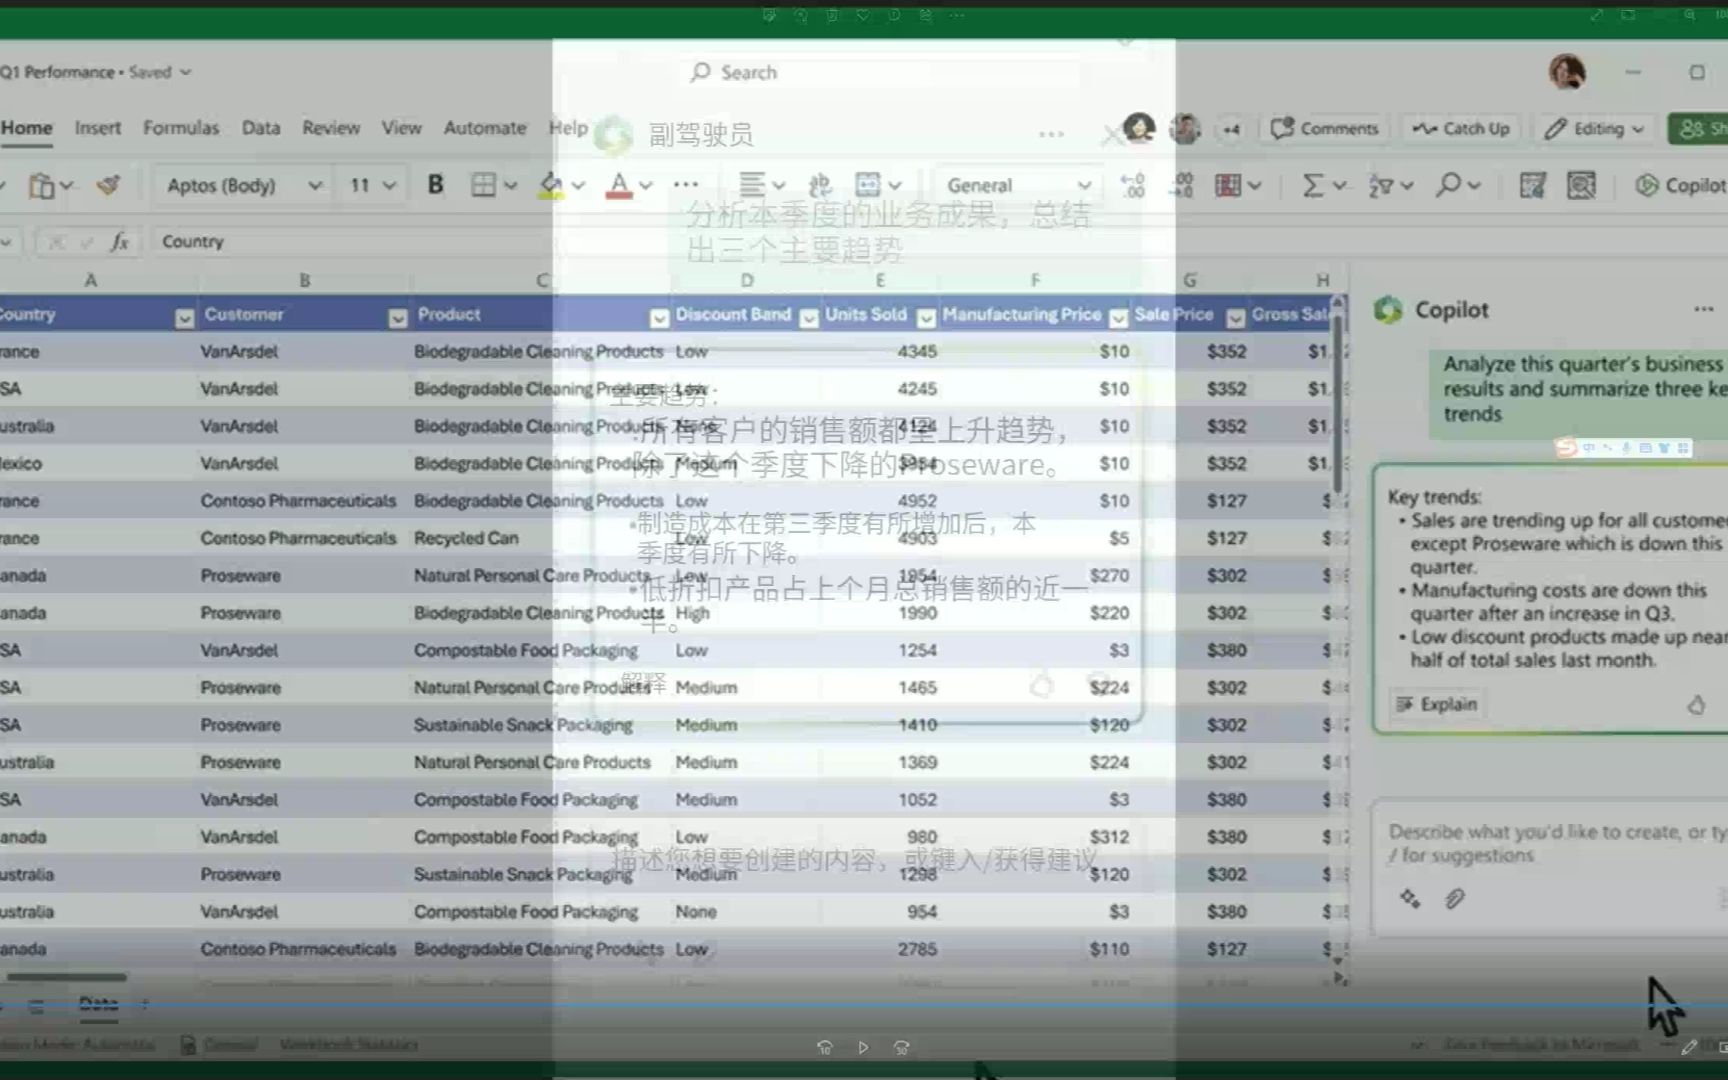Open Copilot from the ribbon
Screen dimensions: 1728x1080
click(x=1680, y=185)
